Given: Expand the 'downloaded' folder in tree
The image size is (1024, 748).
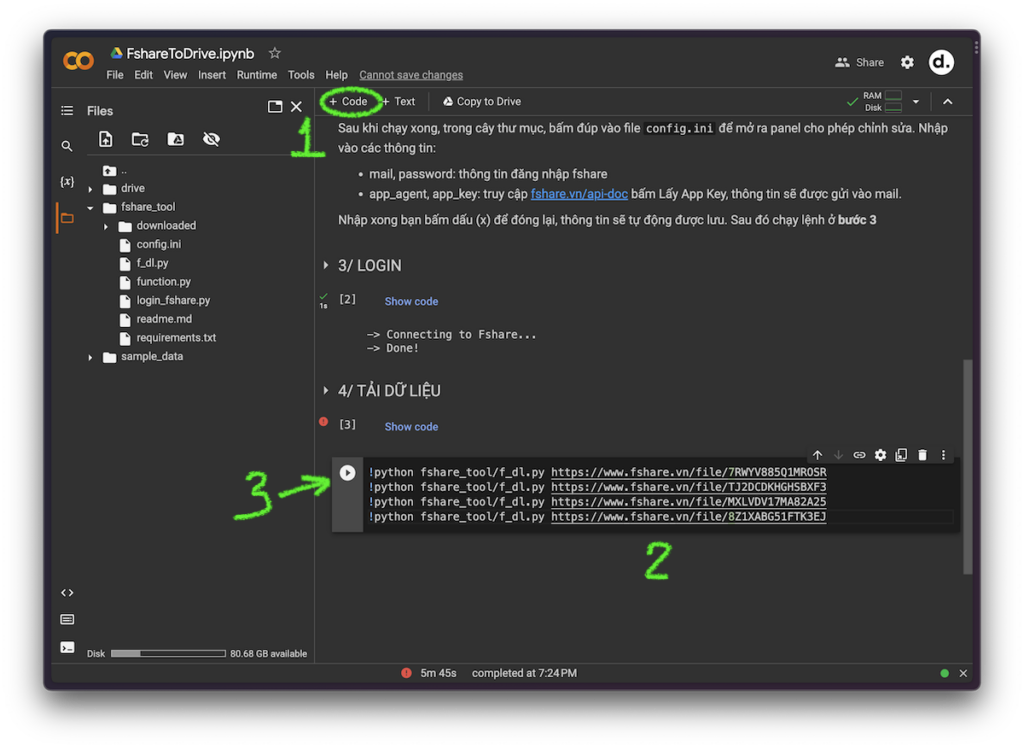Looking at the screenshot, I should pos(106,226).
